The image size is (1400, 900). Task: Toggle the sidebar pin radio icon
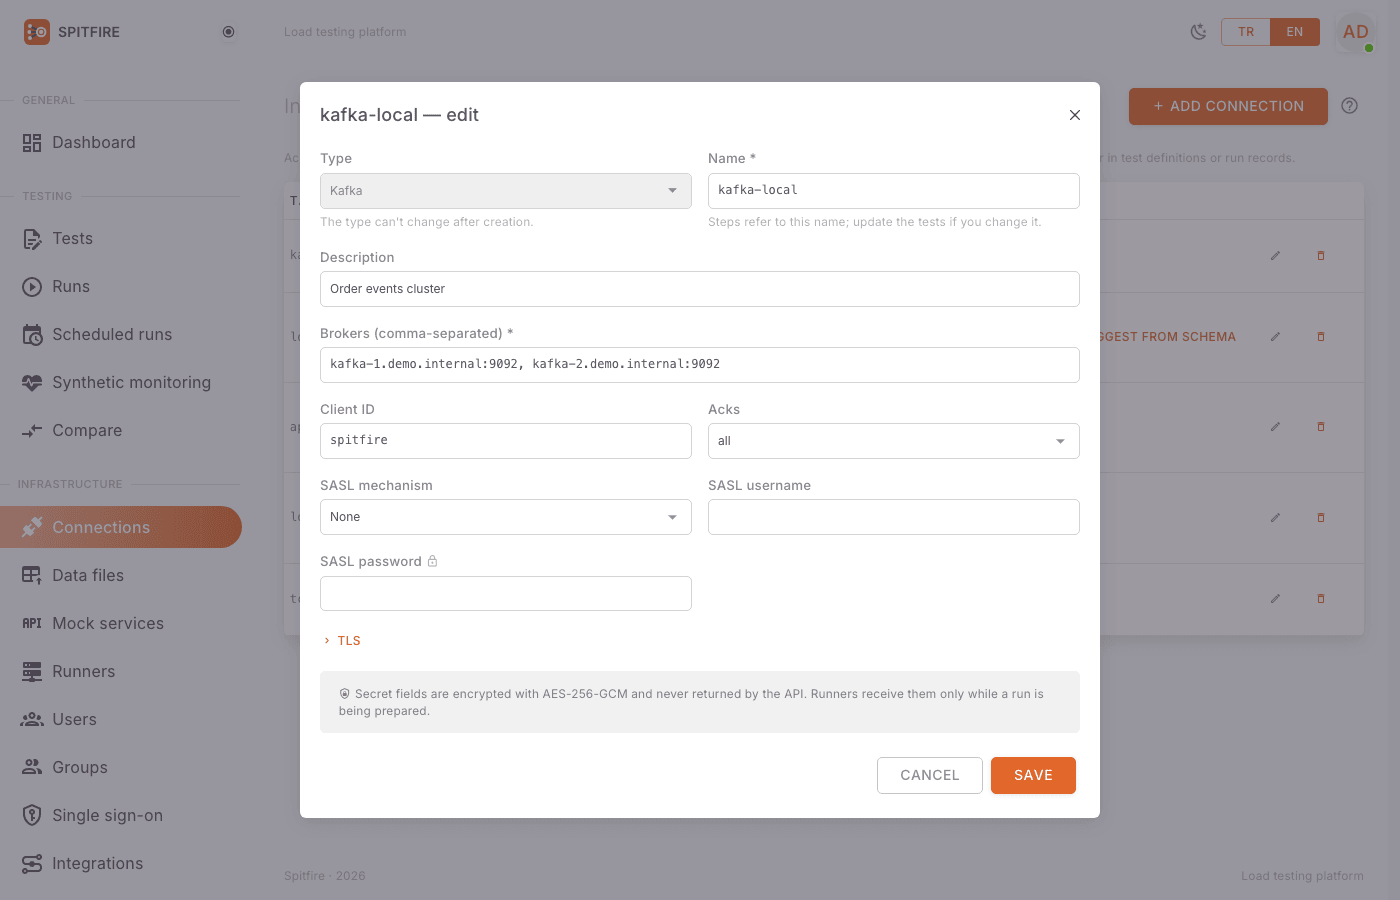click(x=228, y=32)
